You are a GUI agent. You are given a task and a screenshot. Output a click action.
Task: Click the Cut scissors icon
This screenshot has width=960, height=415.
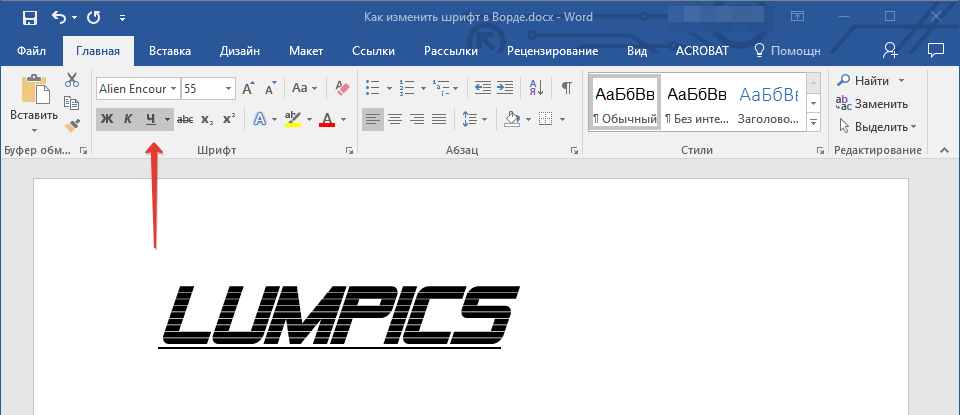point(71,81)
